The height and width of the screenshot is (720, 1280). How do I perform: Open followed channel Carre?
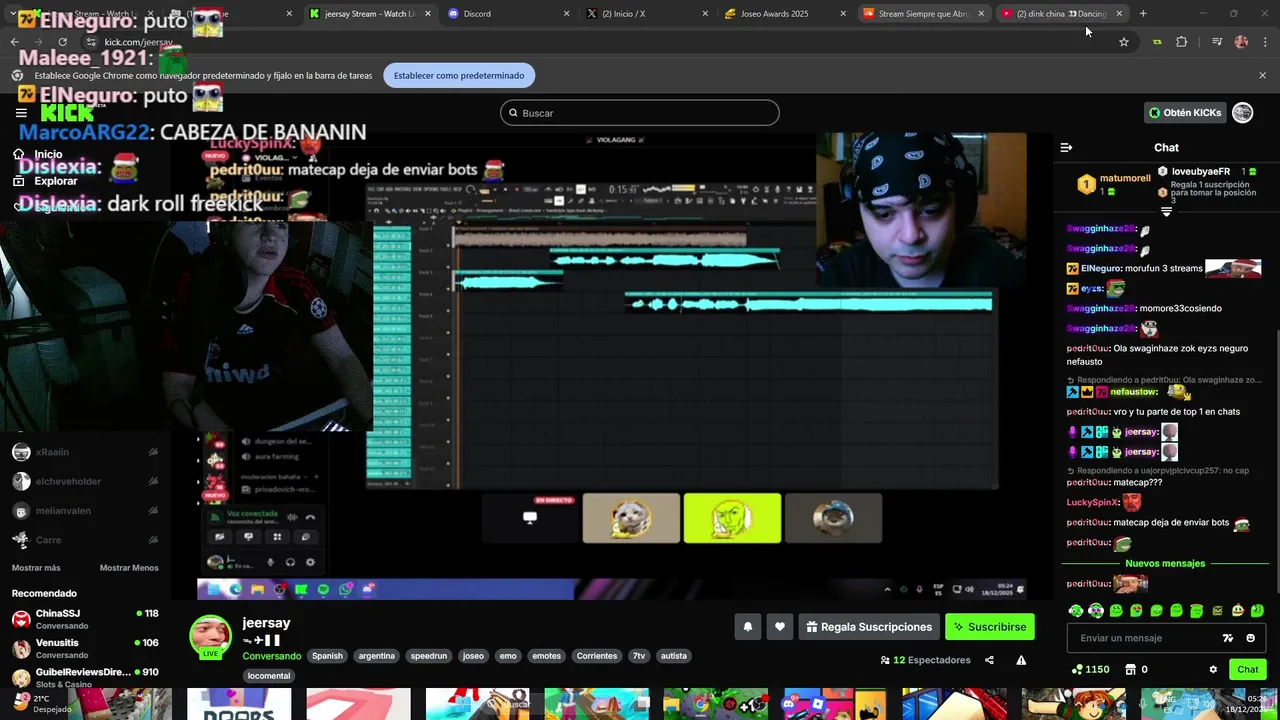[x=85, y=540]
